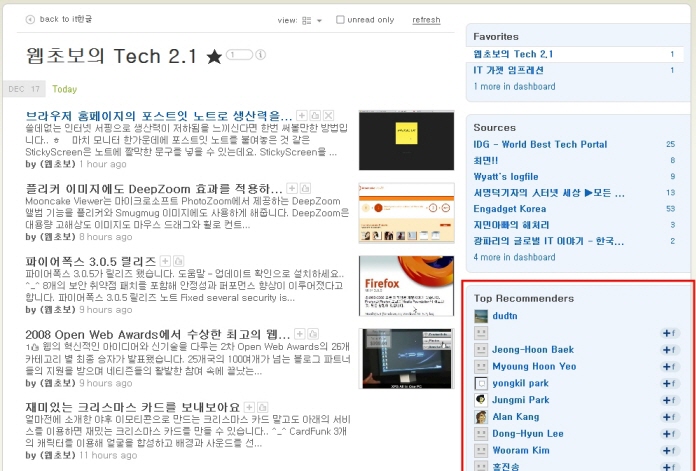
Task: Click the plus icon on the 포스트잇 노트 article
Action: point(301,116)
